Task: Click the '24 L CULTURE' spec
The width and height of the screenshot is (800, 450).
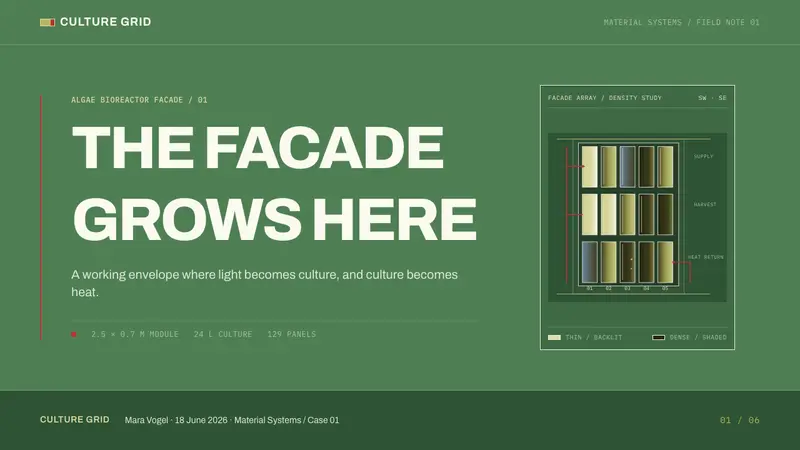Action: coord(223,334)
